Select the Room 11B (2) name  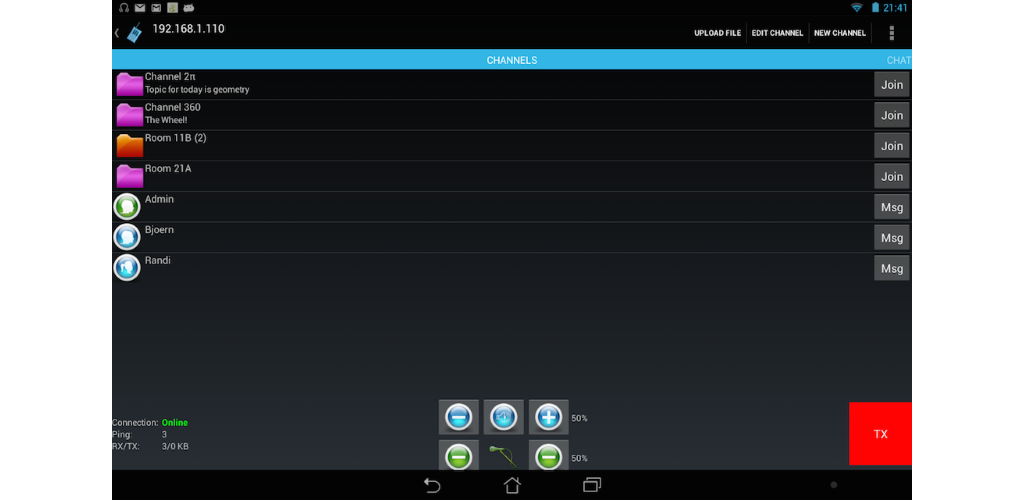(x=176, y=138)
